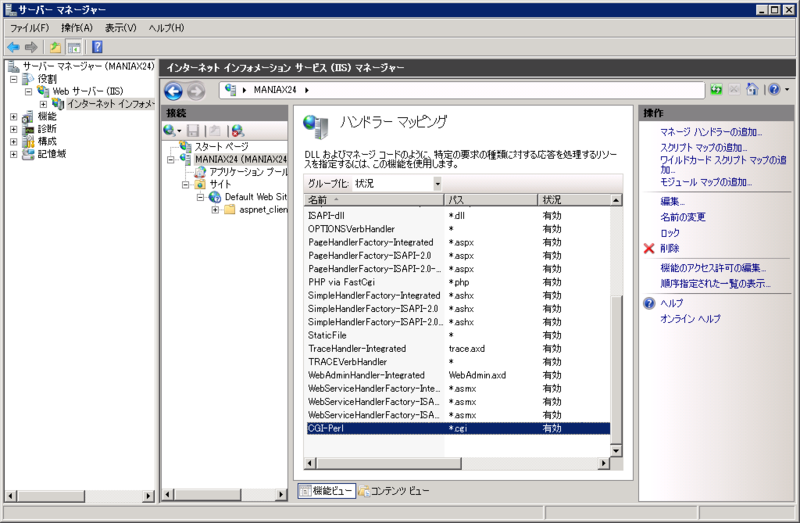The image size is (800, 523).
Task: Select 機能 node in Server Manager tree
Action: click(47, 116)
